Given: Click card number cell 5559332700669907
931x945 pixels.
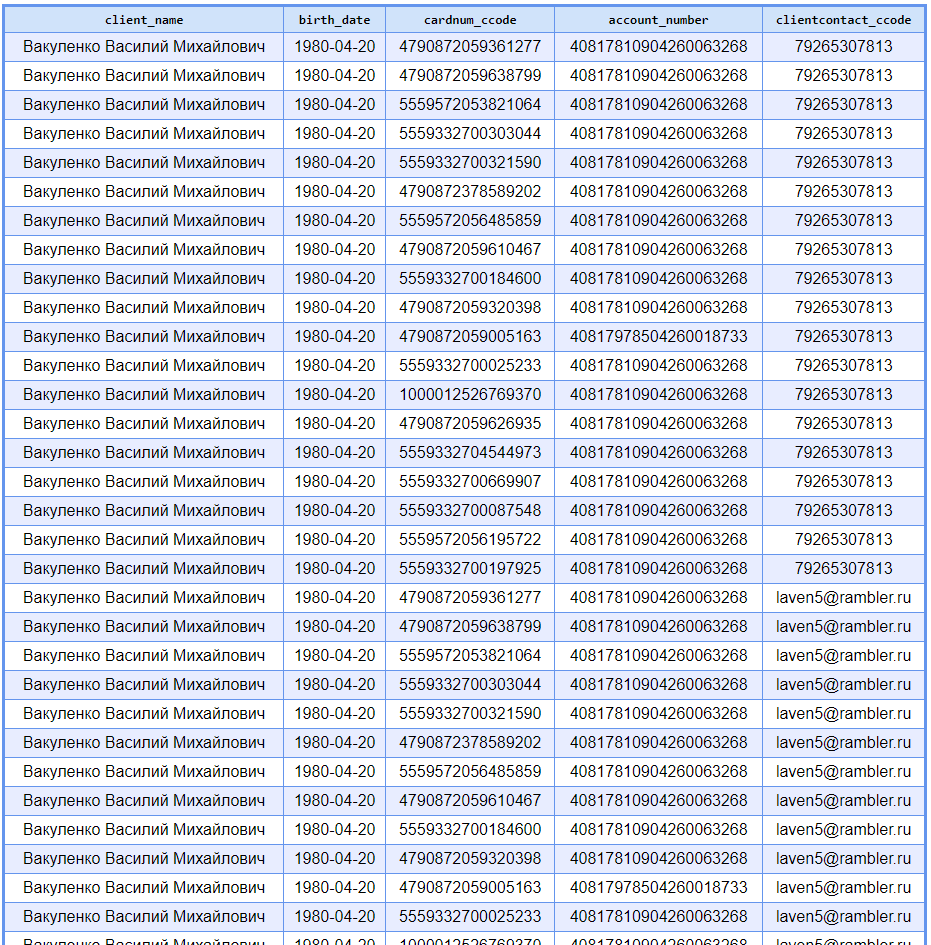Looking at the screenshot, I should tap(470, 481).
